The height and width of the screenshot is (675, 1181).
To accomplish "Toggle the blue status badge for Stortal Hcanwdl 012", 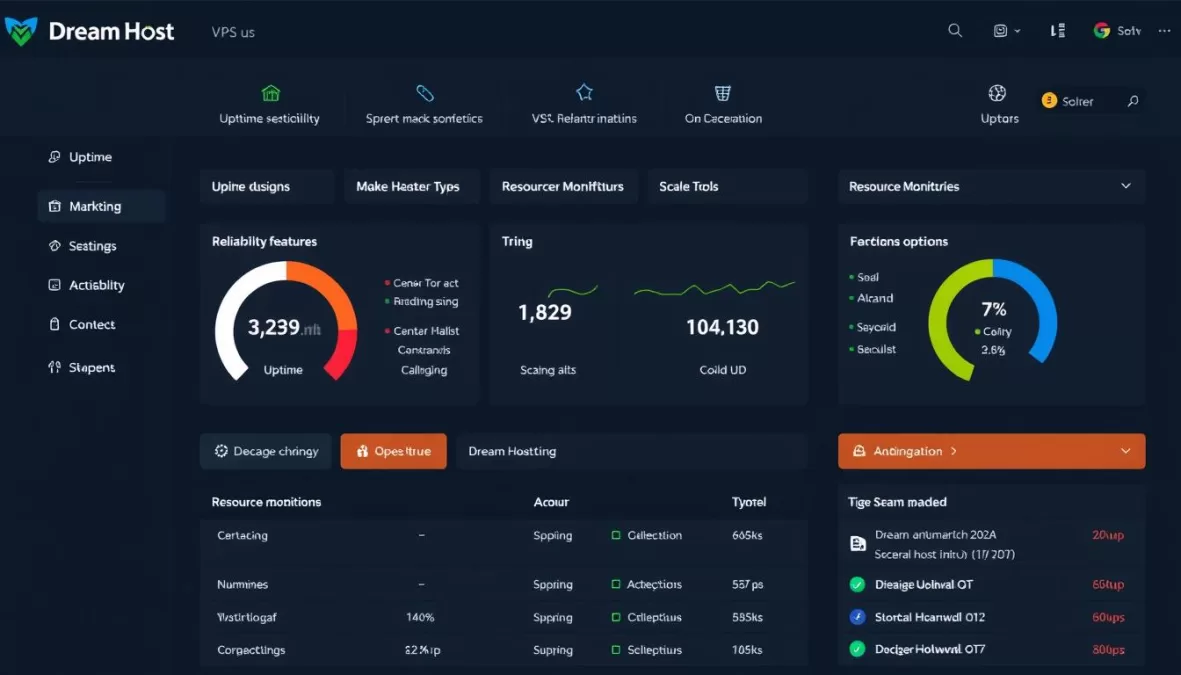I will (x=857, y=617).
